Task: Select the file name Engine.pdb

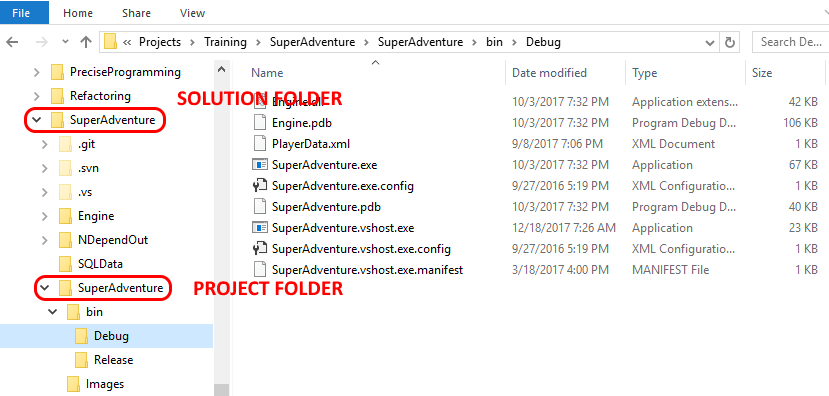Action: tap(302, 123)
